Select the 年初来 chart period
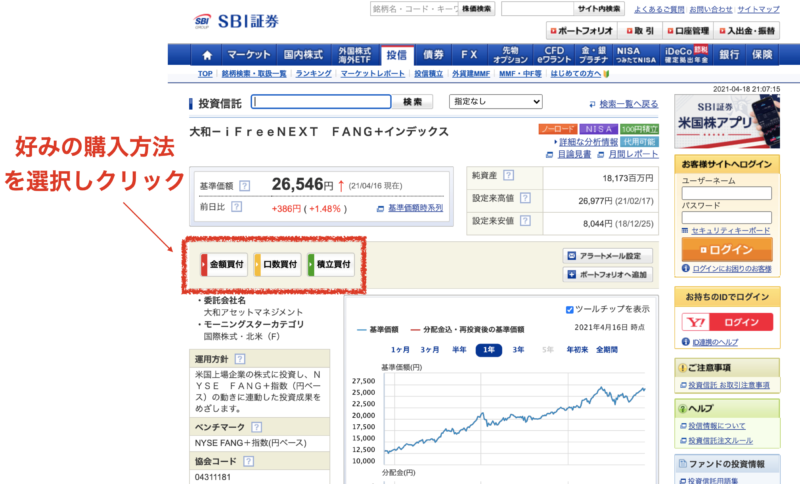Image resolution: width=800 pixels, height=484 pixels. [x=577, y=350]
